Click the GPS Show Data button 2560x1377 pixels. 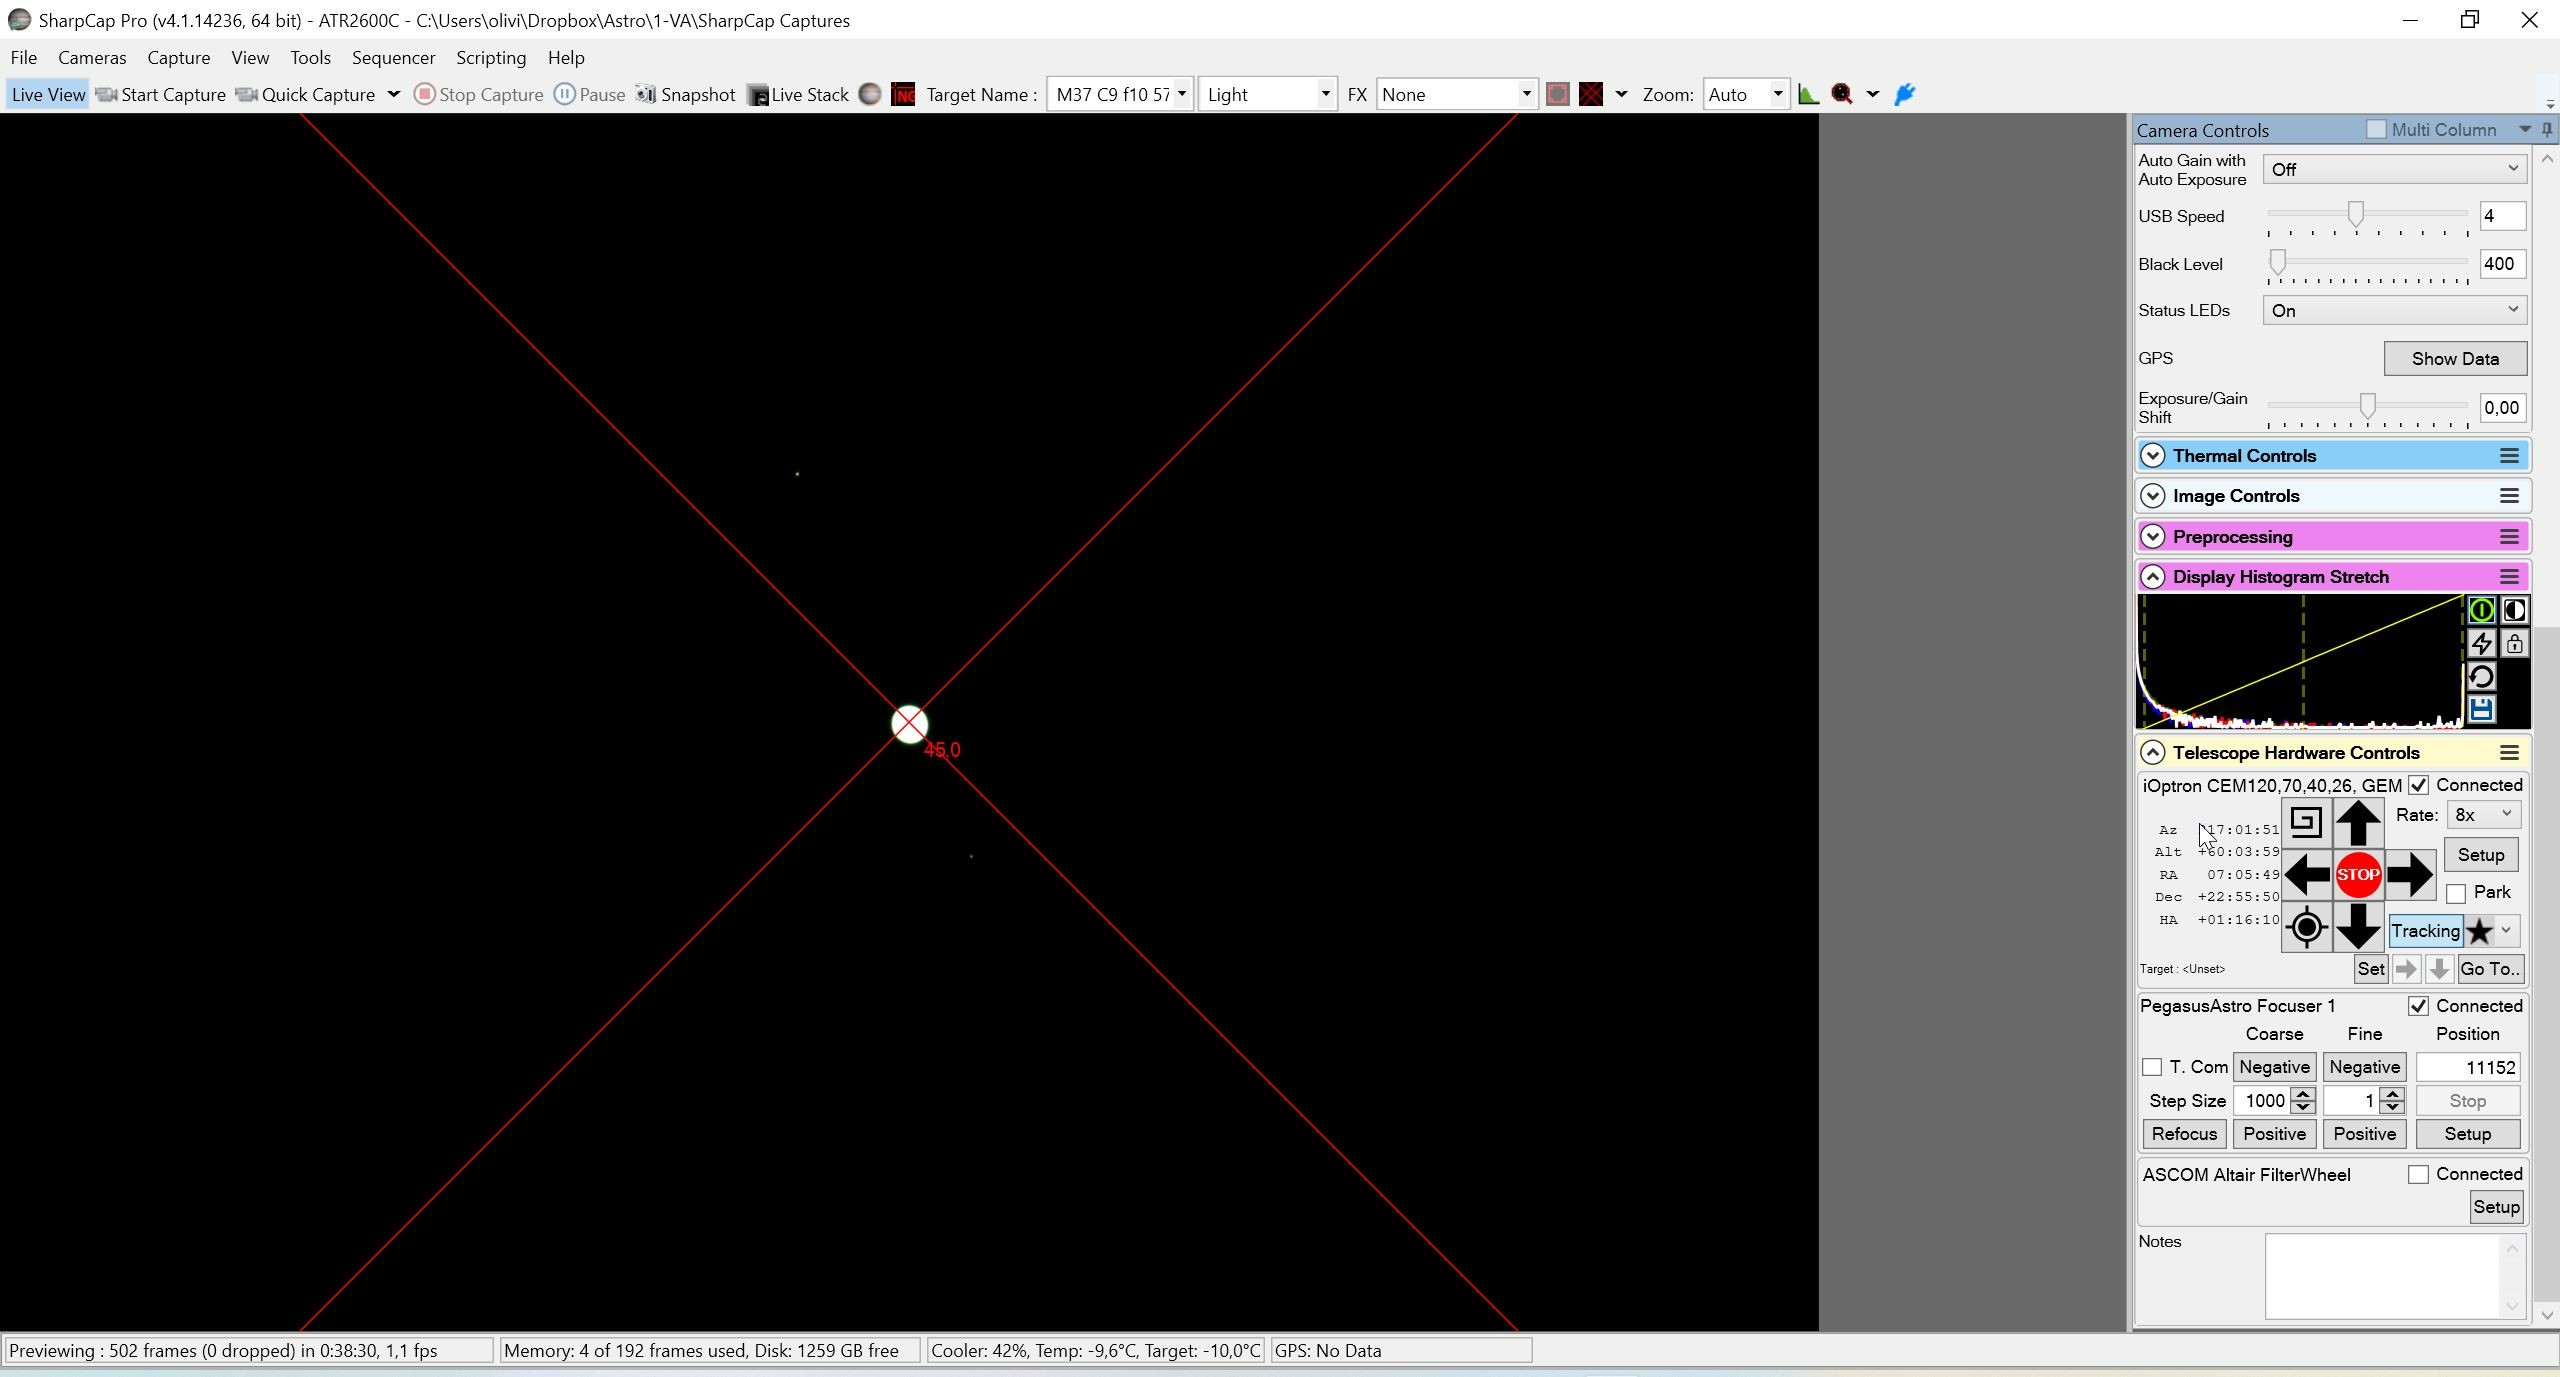2455,359
